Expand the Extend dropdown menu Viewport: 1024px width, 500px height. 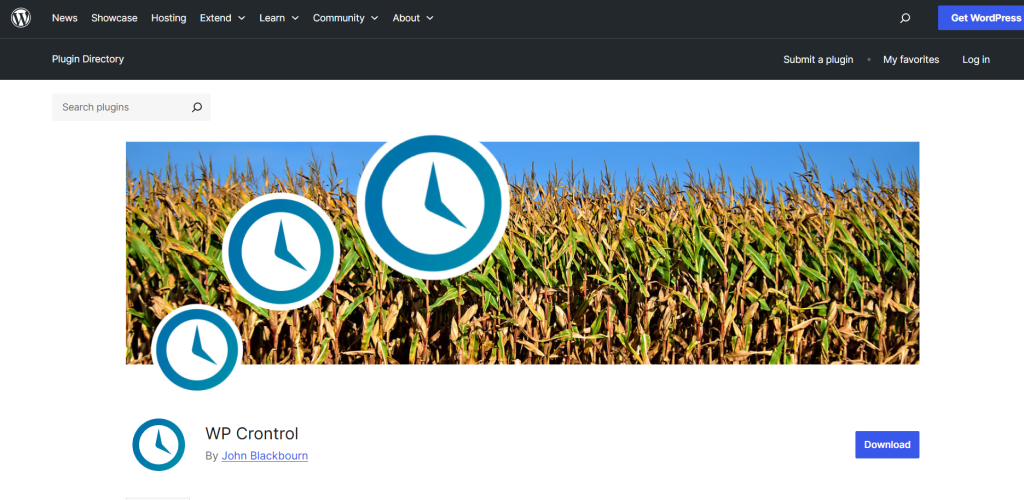pyautogui.click(x=222, y=18)
